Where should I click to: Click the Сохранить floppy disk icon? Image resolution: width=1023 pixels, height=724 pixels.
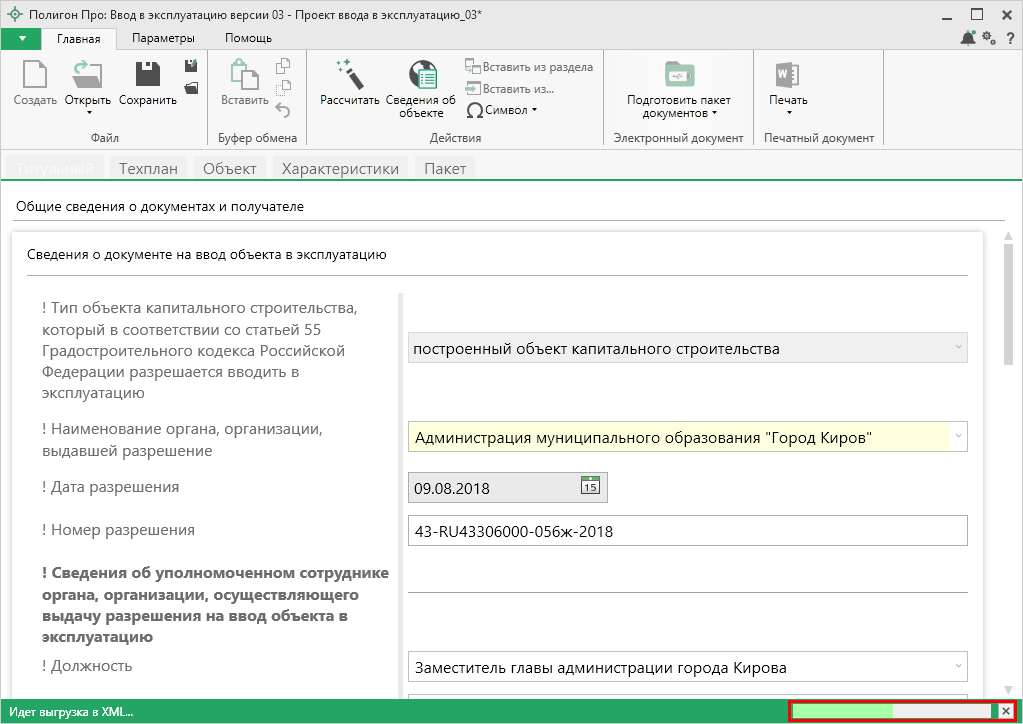pyautogui.click(x=147, y=75)
